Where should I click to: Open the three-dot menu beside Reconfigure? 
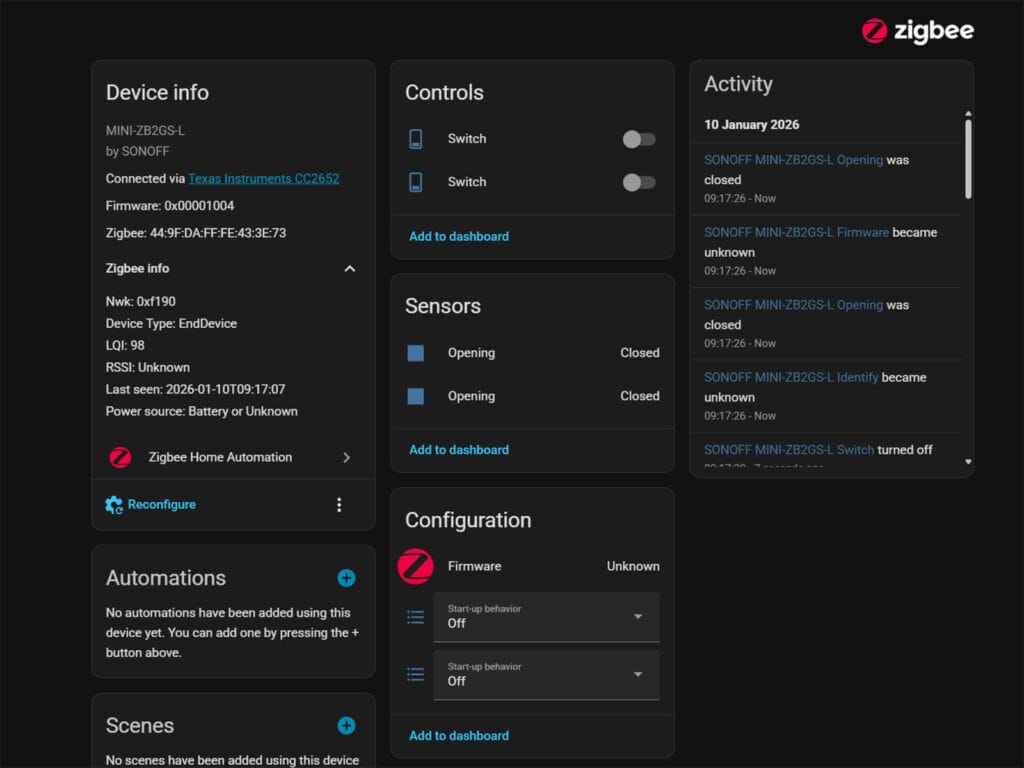[339, 505]
